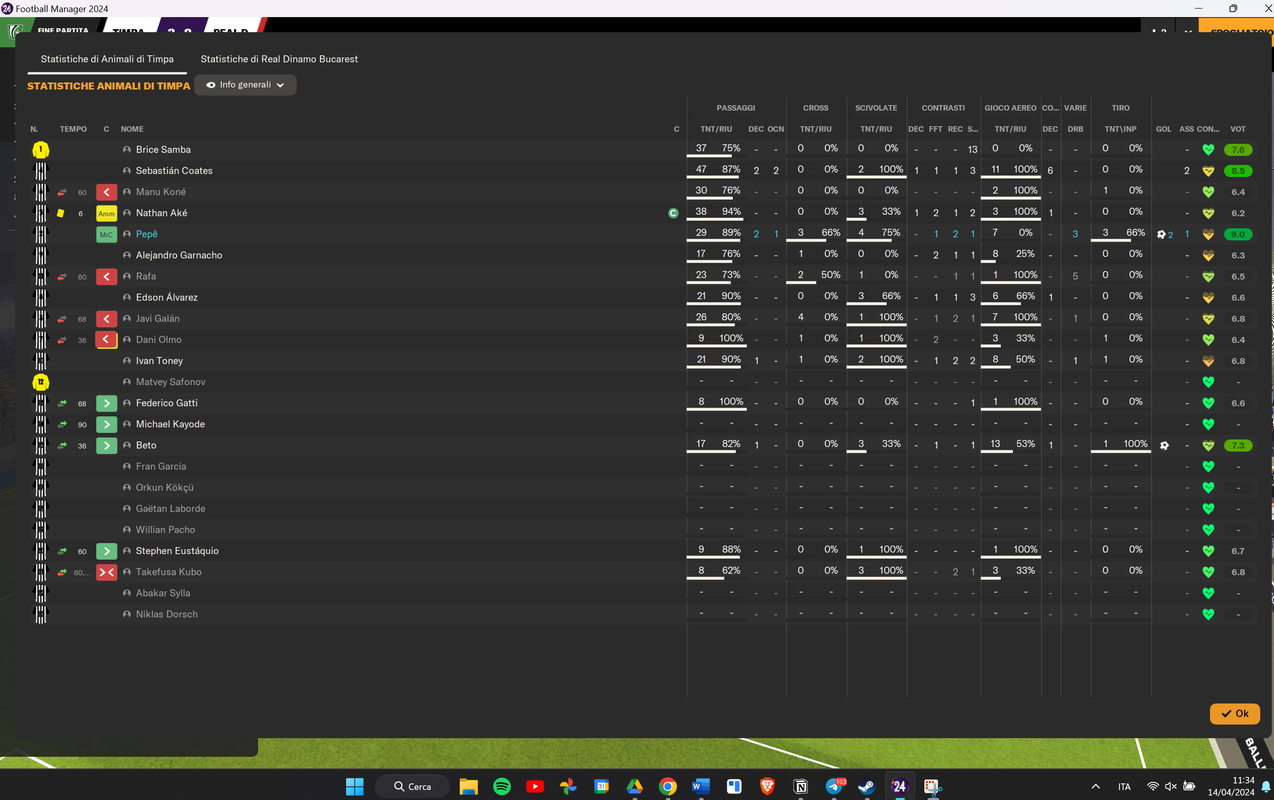
Task: Open player Ivan Toney
Action: point(159,361)
